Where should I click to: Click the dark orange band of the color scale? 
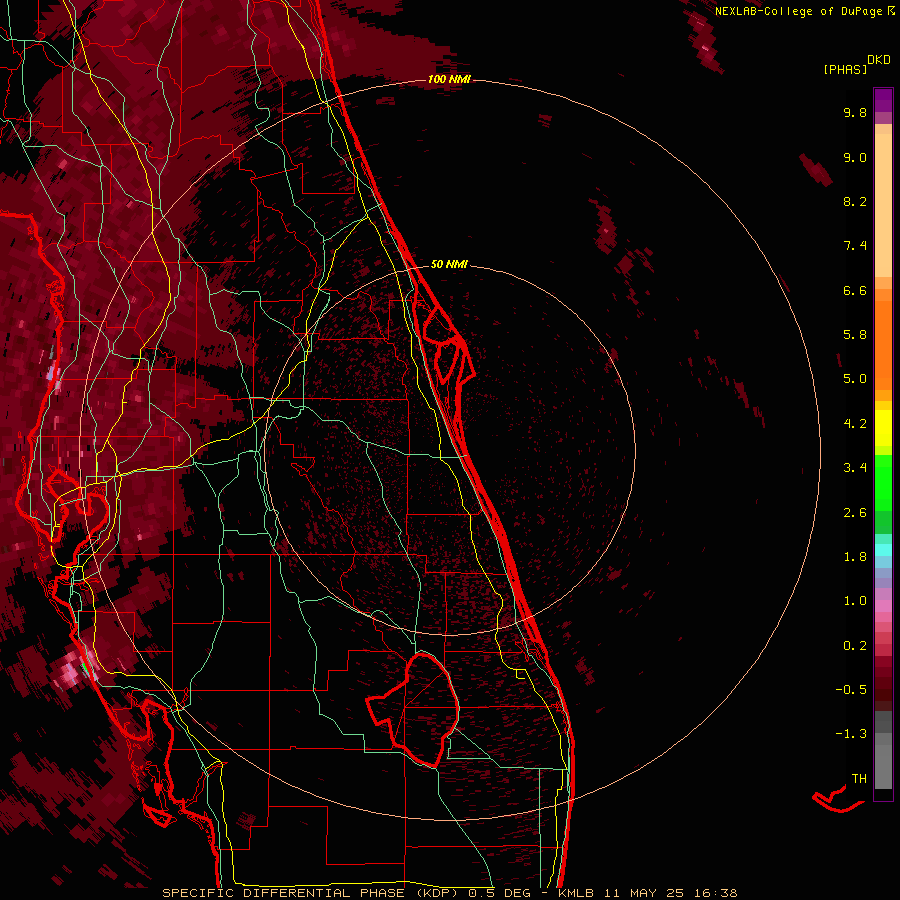(x=883, y=345)
